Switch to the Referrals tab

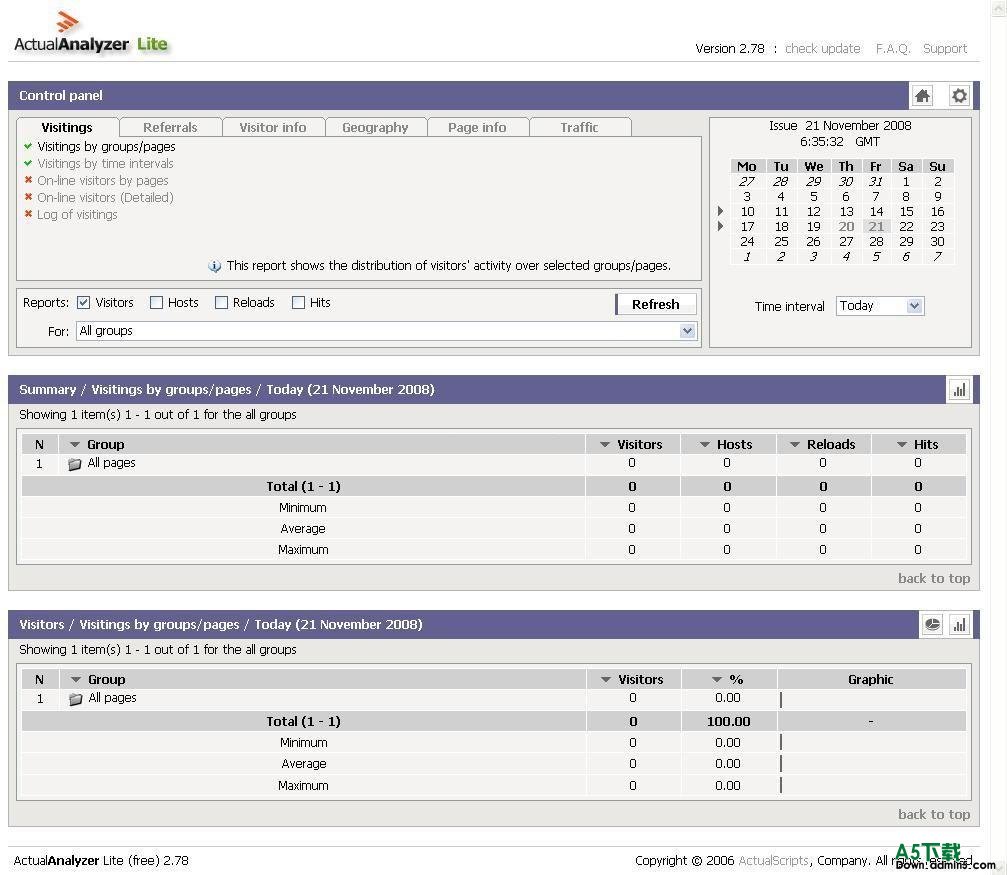click(170, 127)
